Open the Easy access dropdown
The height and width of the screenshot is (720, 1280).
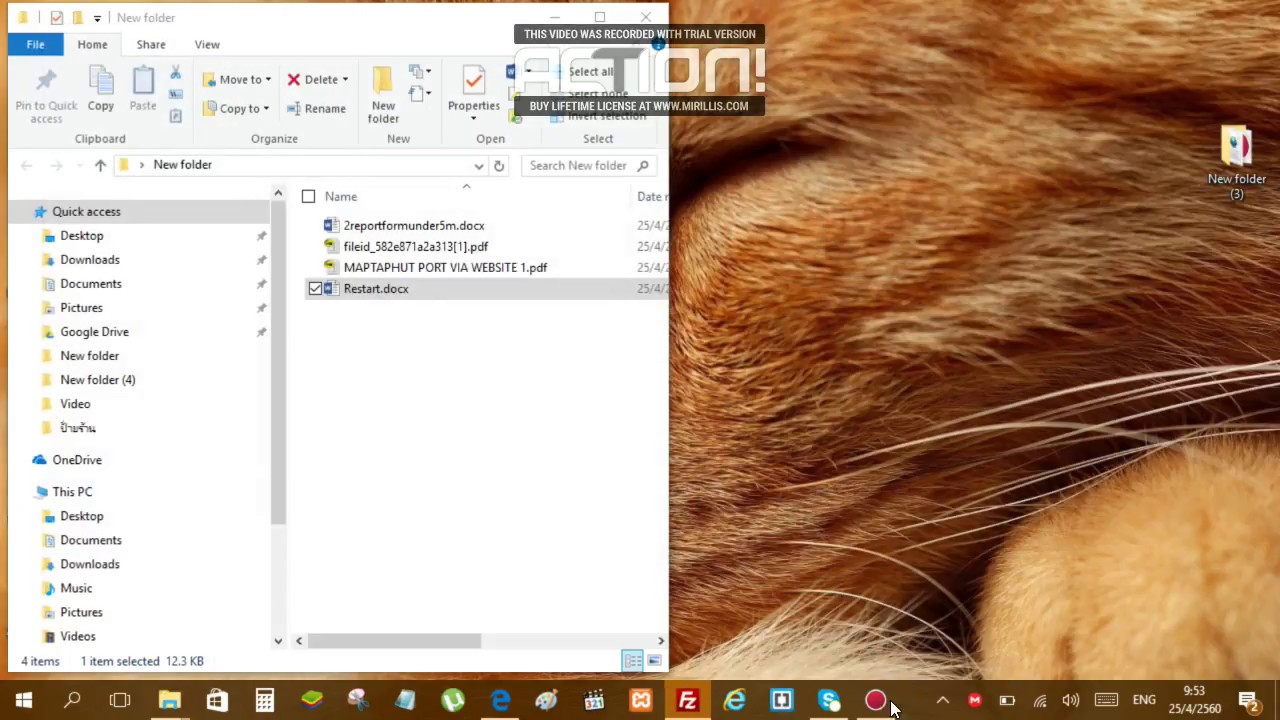click(420, 95)
